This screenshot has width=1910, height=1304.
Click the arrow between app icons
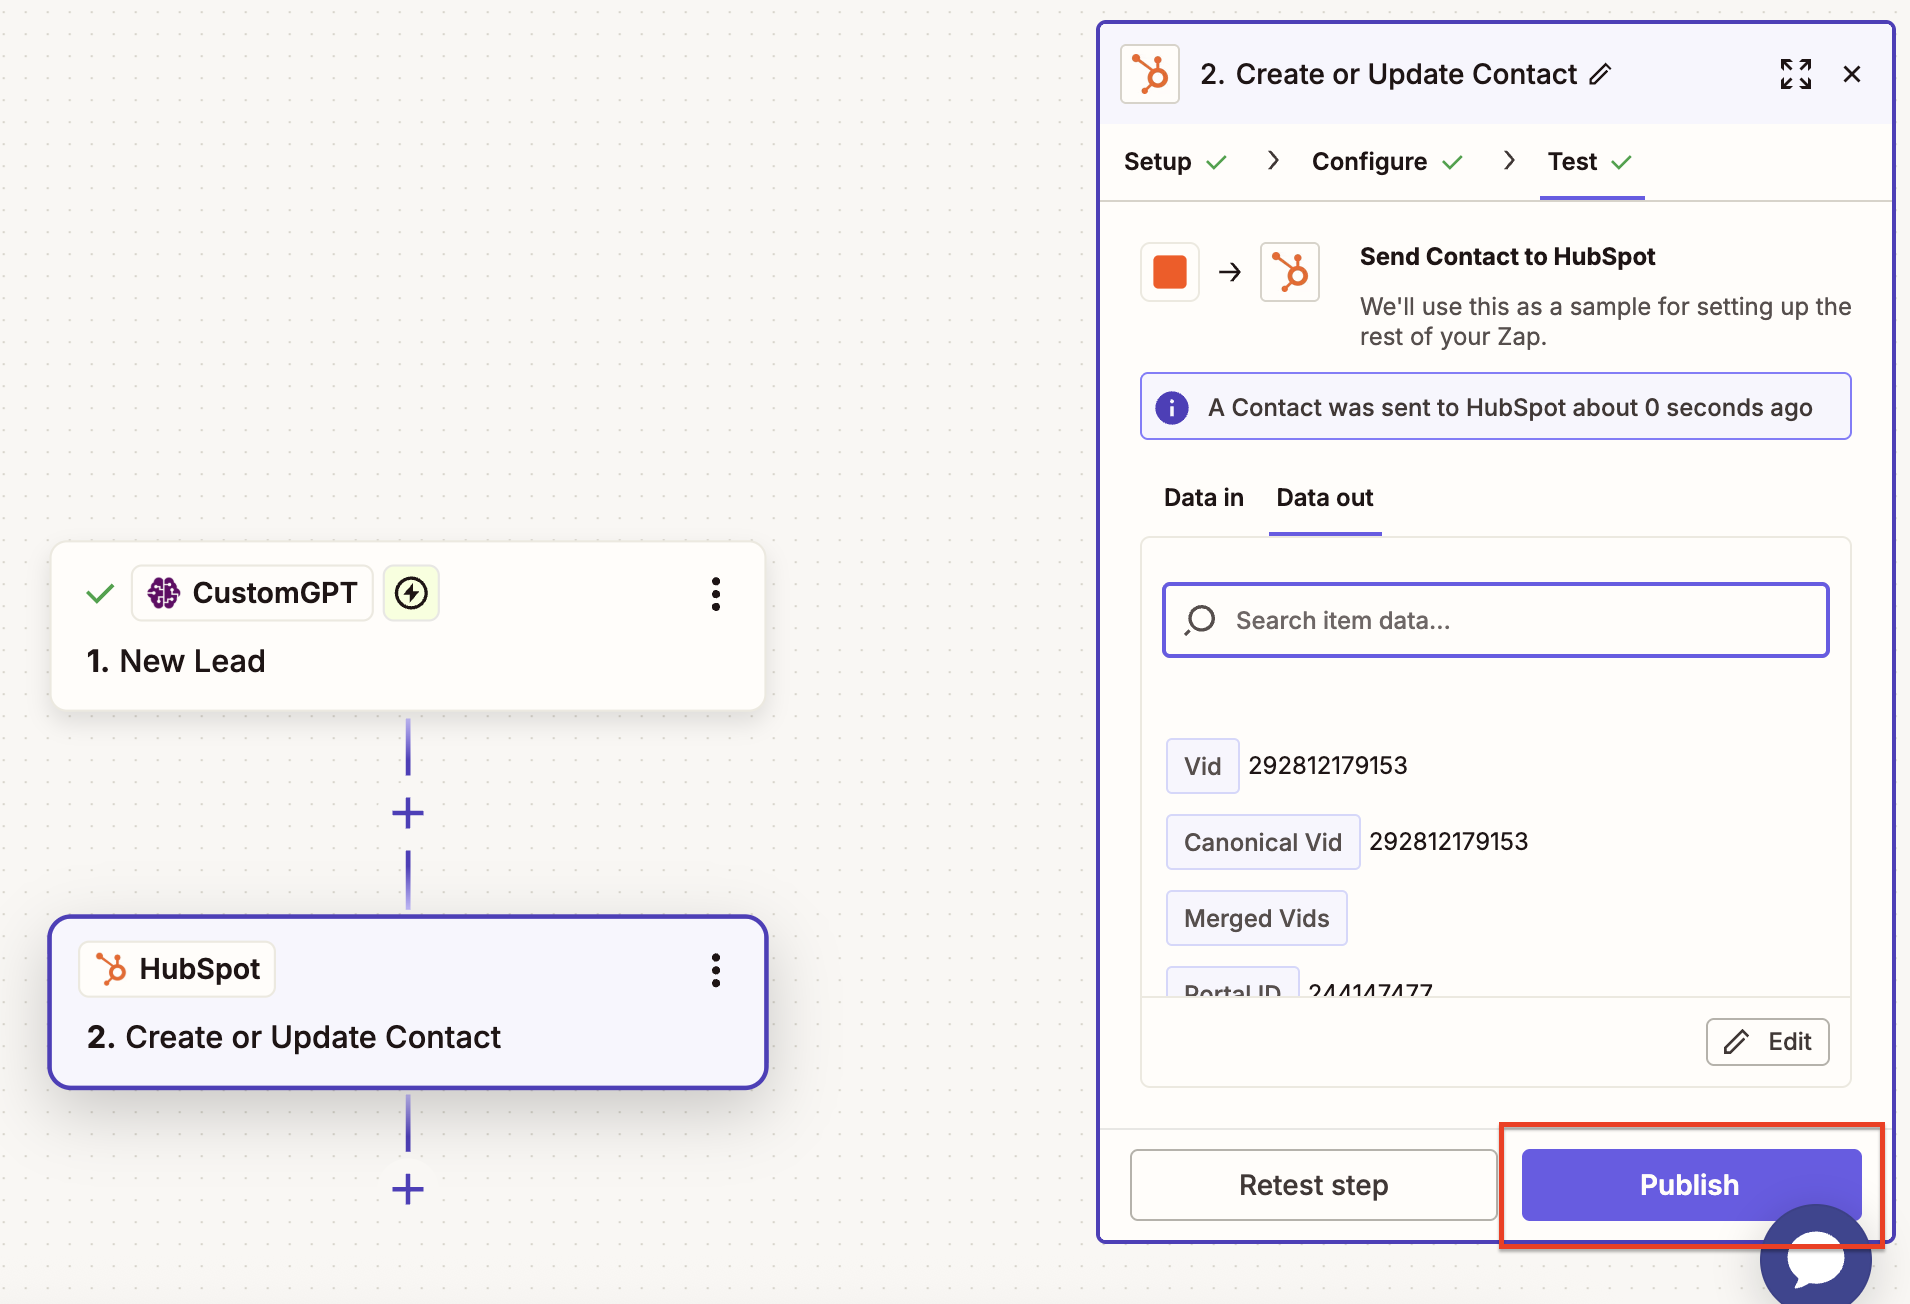click(1230, 272)
